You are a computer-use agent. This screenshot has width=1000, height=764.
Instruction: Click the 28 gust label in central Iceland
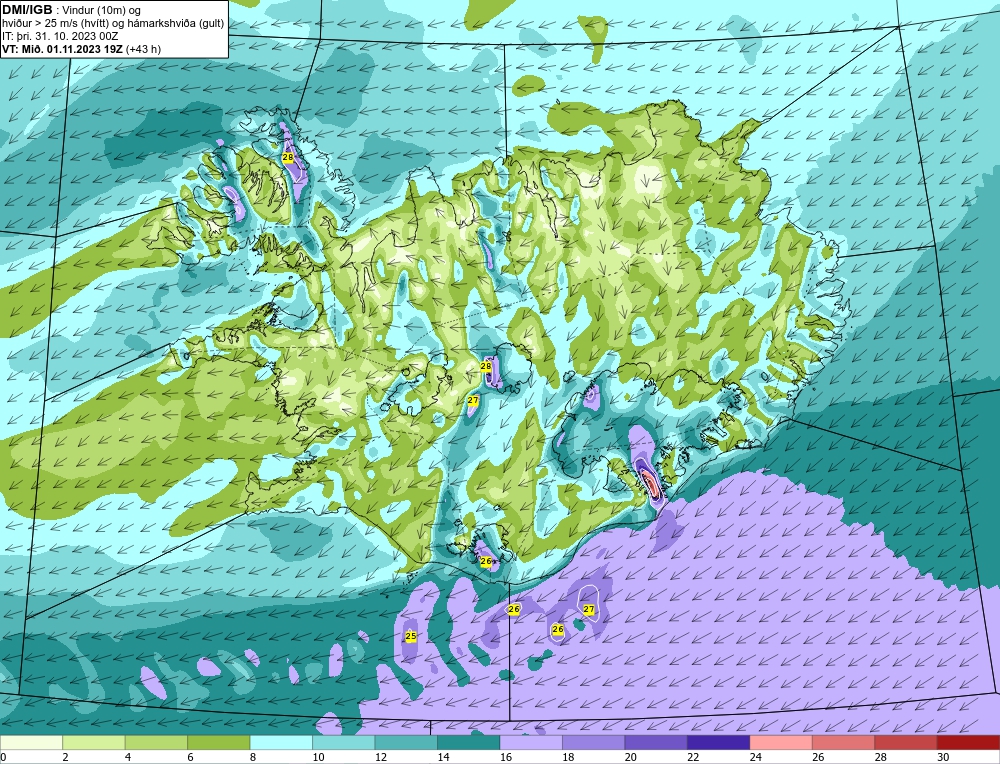tap(486, 366)
